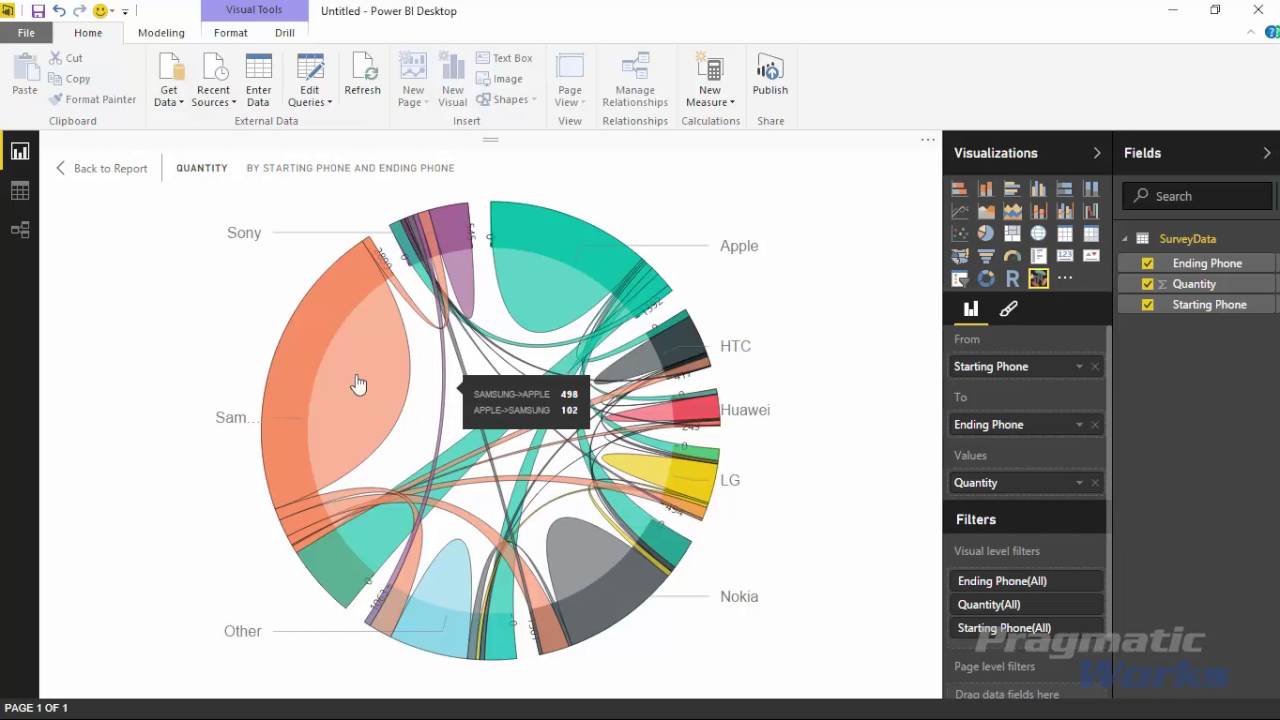Select the pie chart visual
1280x720 pixels.
click(x=986, y=234)
